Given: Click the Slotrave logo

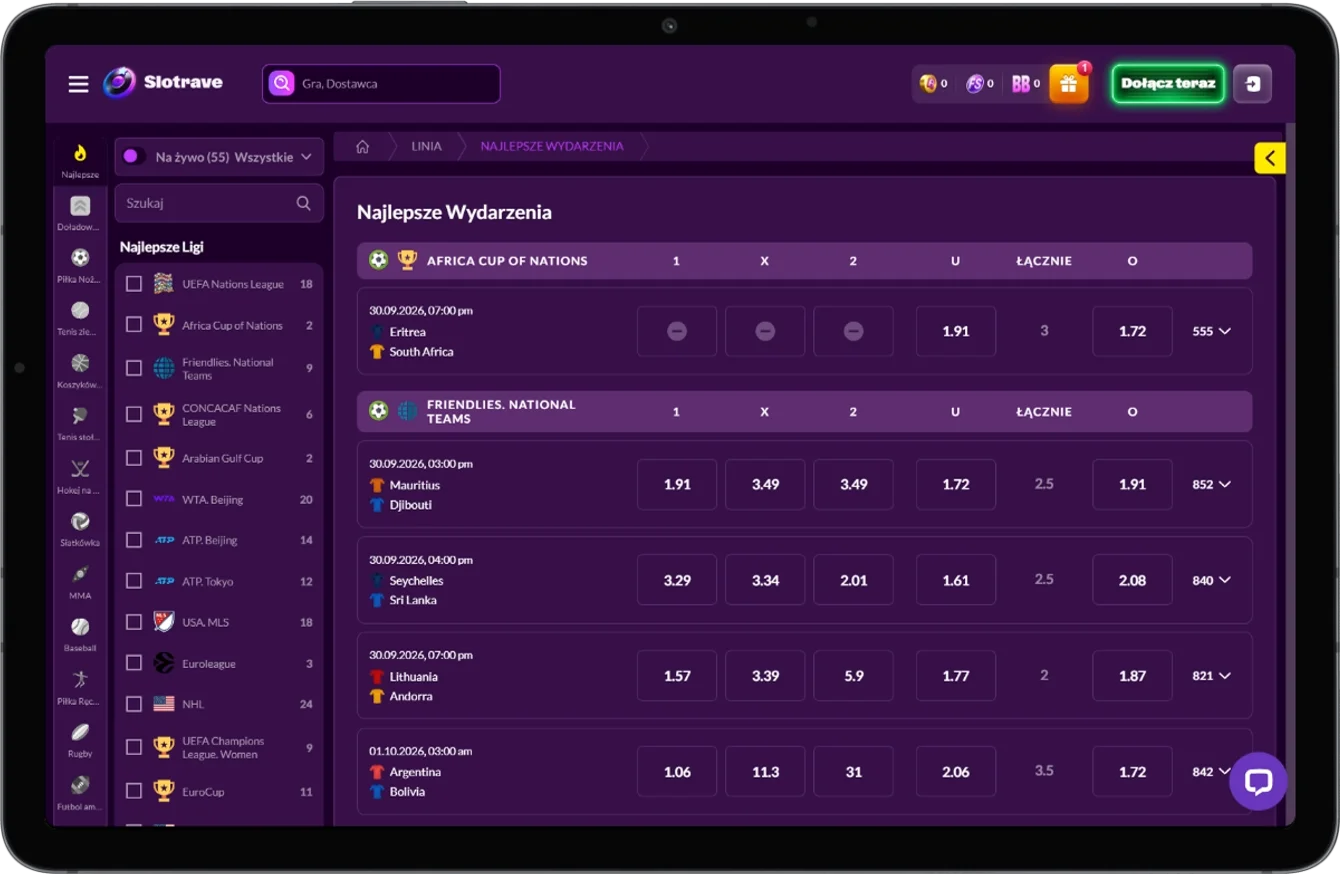Looking at the screenshot, I should (163, 83).
